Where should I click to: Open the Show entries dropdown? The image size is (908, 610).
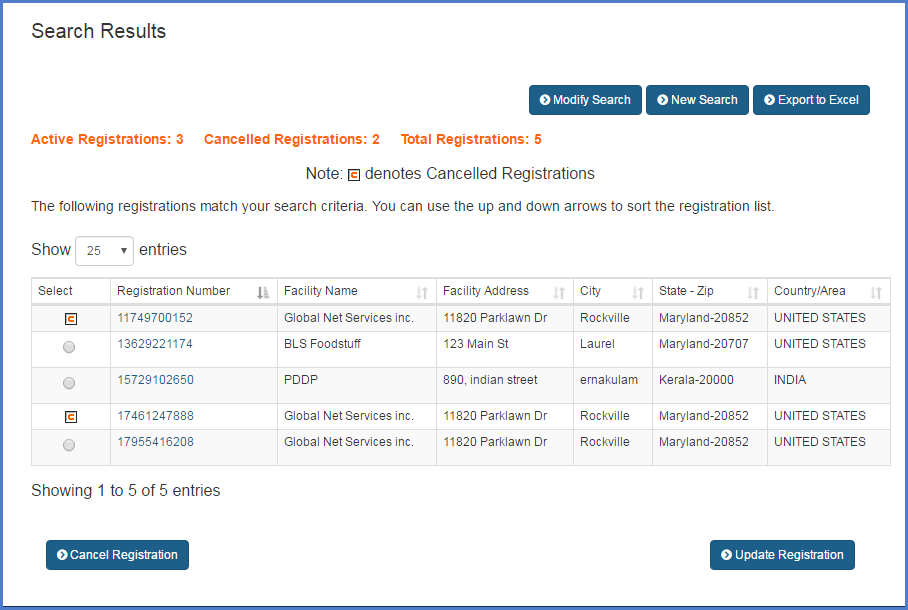(x=104, y=250)
